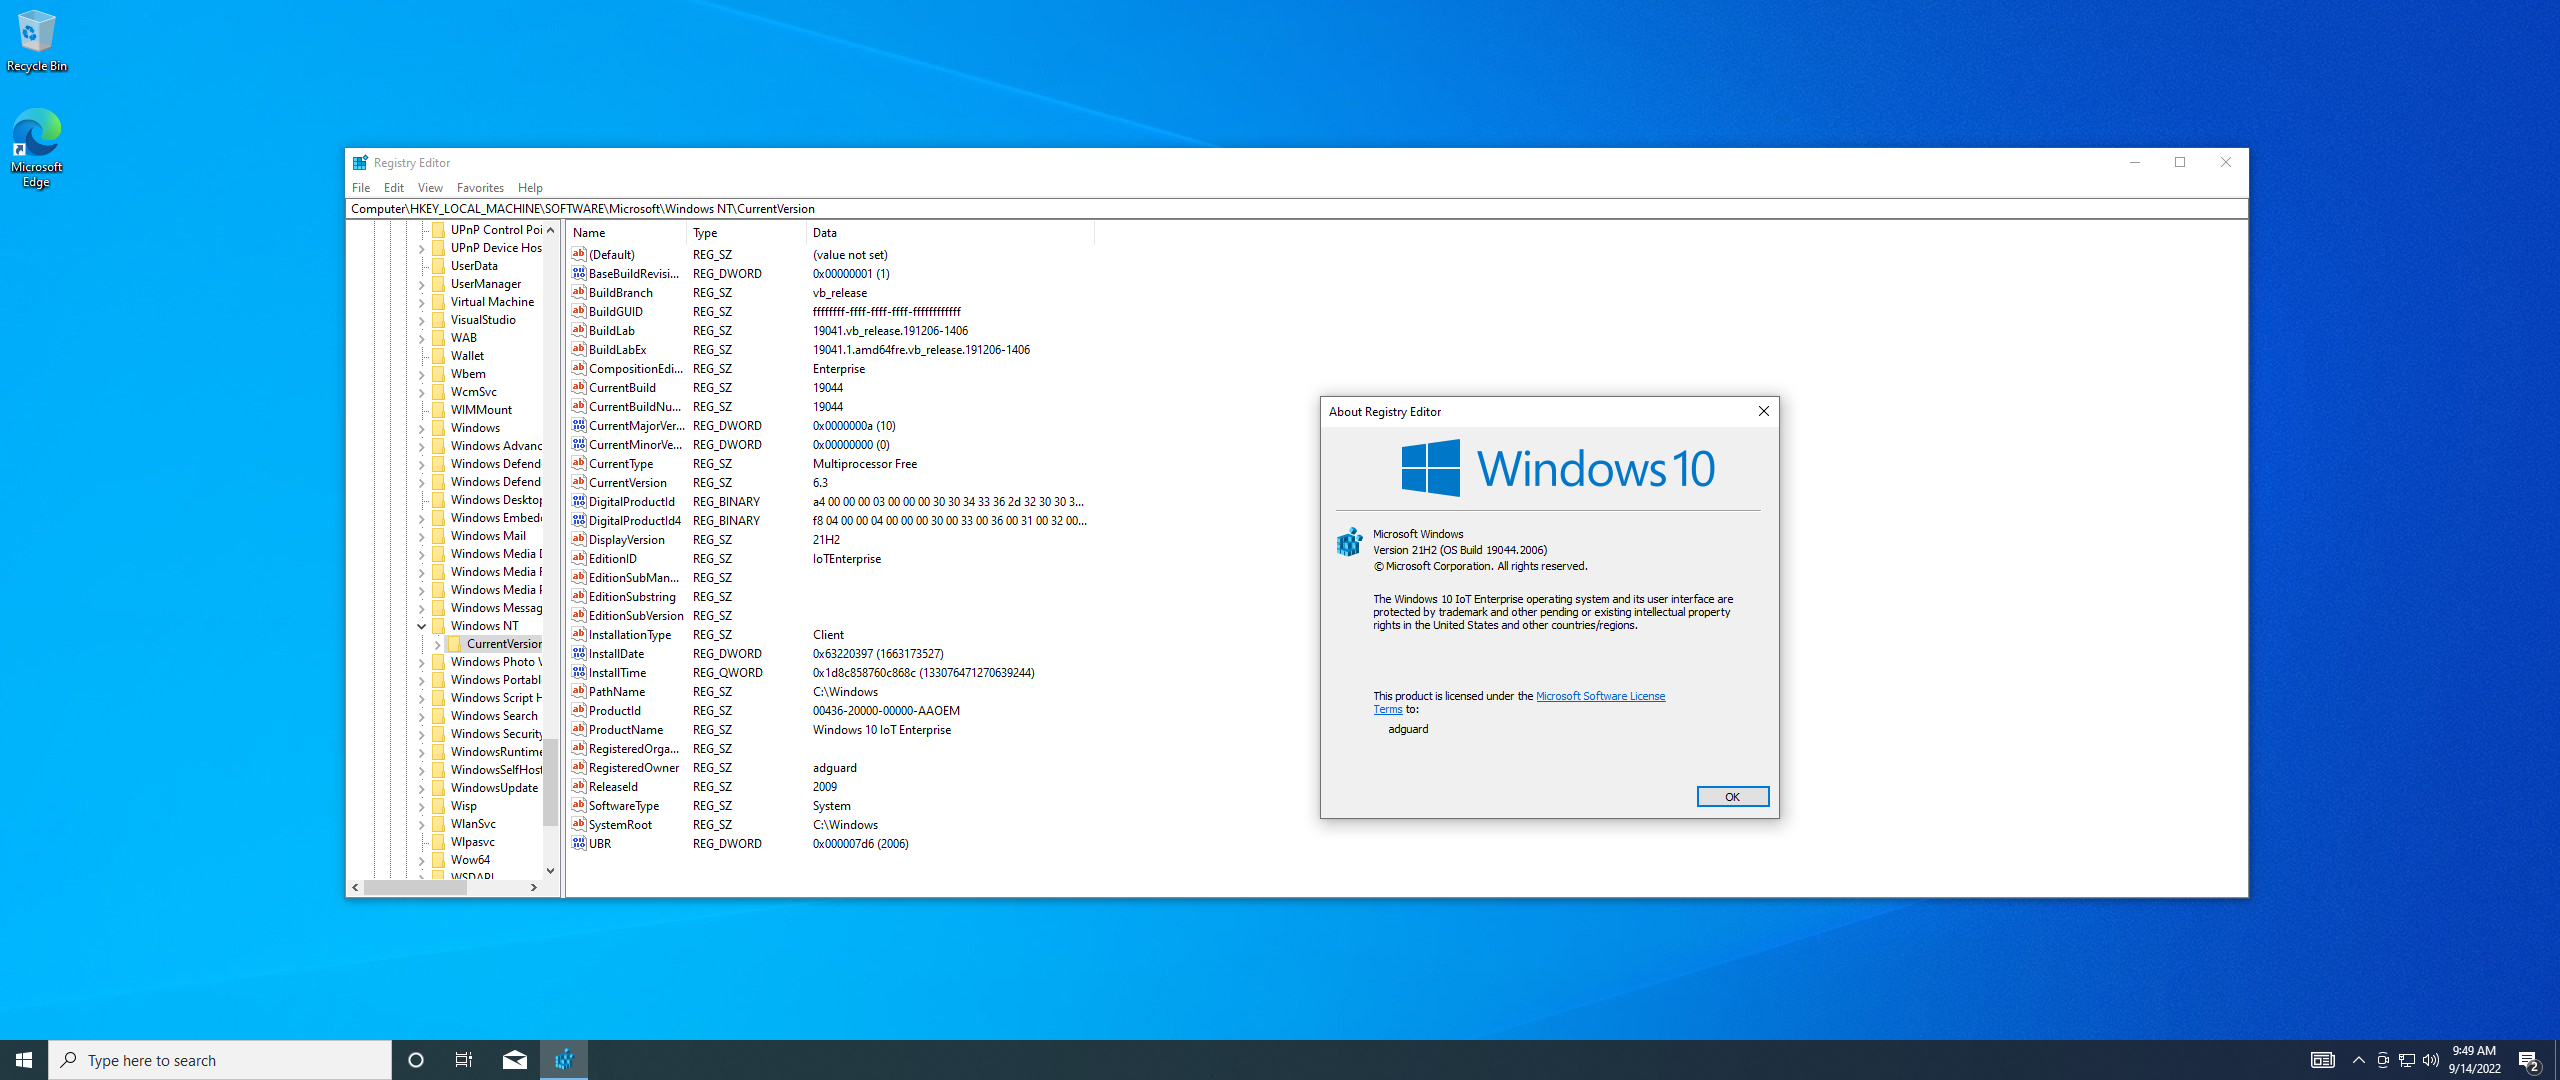The height and width of the screenshot is (1080, 2560).
Task: Open the Recycle Bin desktop icon
Action: pos(36,40)
